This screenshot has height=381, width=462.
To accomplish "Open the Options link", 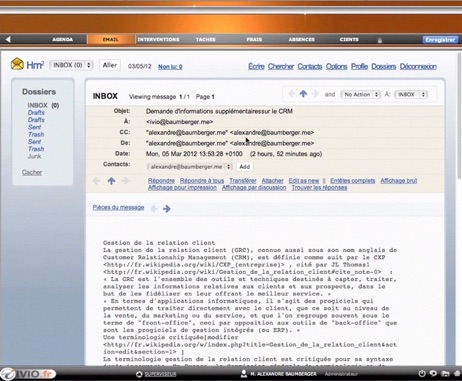I will [336, 66].
